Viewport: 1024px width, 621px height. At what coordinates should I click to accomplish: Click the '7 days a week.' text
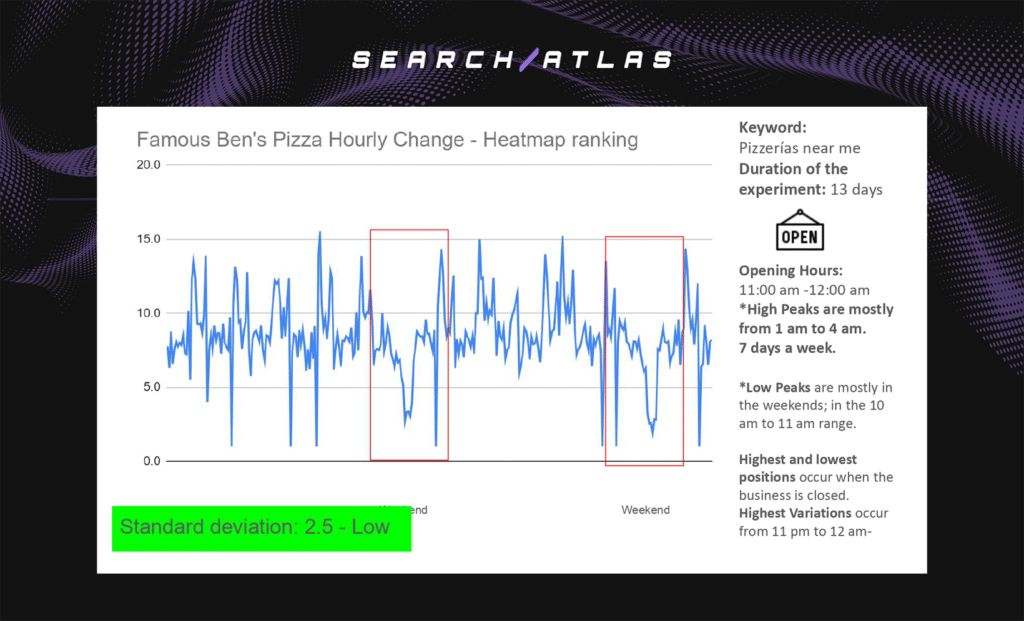pyautogui.click(x=787, y=348)
